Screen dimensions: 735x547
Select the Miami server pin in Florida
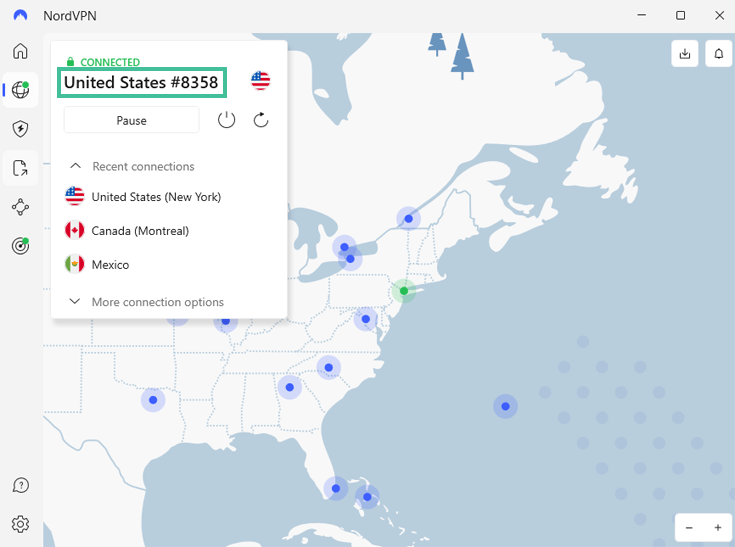click(x=336, y=488)
